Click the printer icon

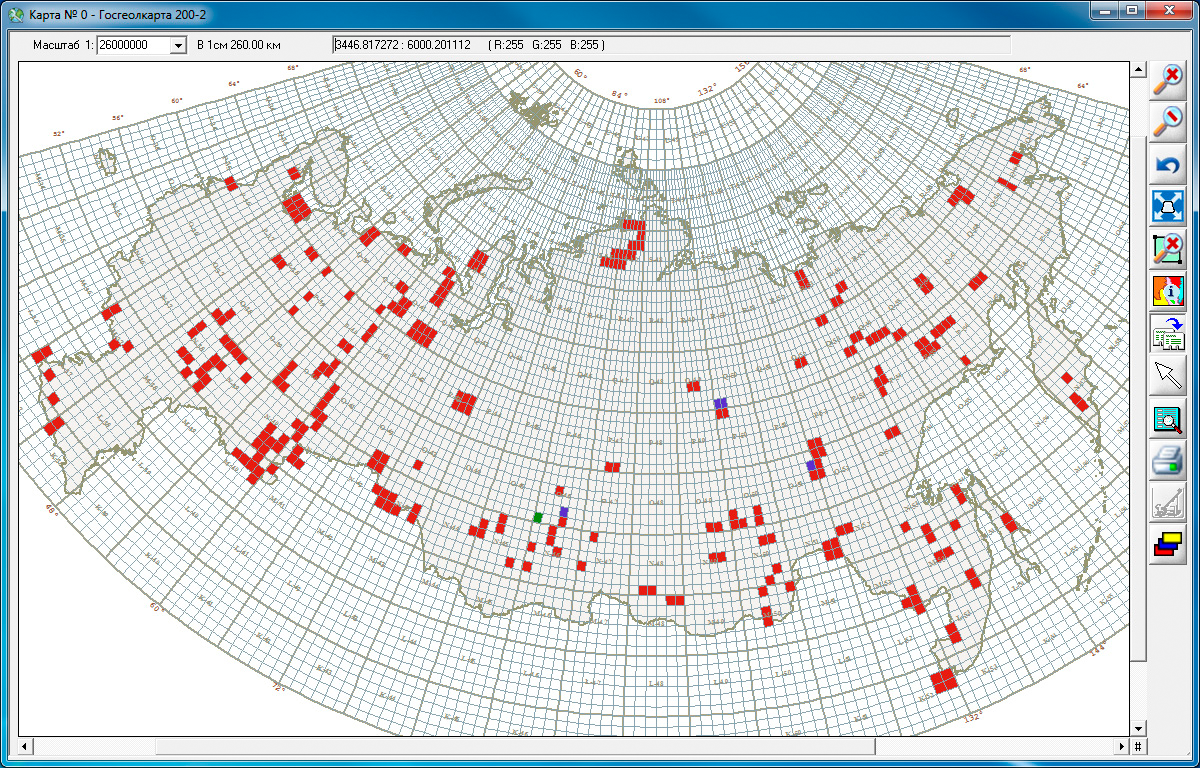1167,460
